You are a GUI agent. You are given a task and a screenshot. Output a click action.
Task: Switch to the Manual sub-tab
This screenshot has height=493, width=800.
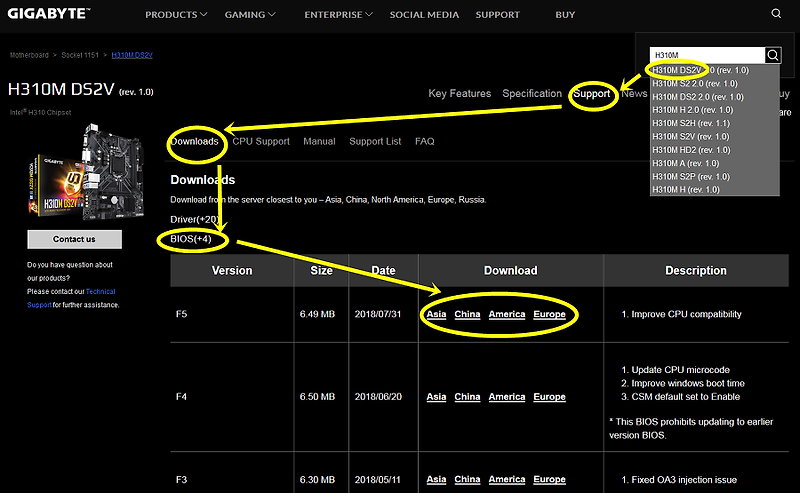tap(319, 141)
